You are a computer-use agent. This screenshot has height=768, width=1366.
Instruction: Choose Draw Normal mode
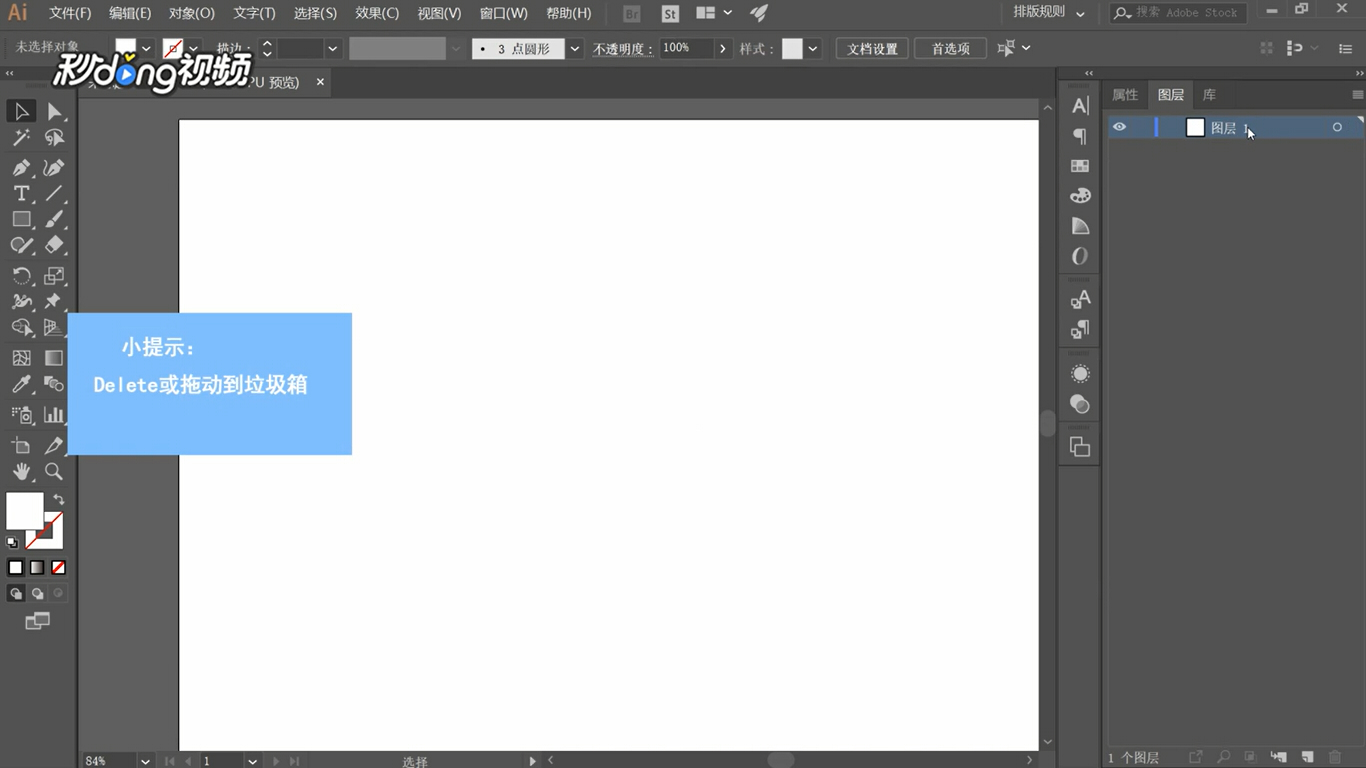pyautogui.click(x=16, y=593)
